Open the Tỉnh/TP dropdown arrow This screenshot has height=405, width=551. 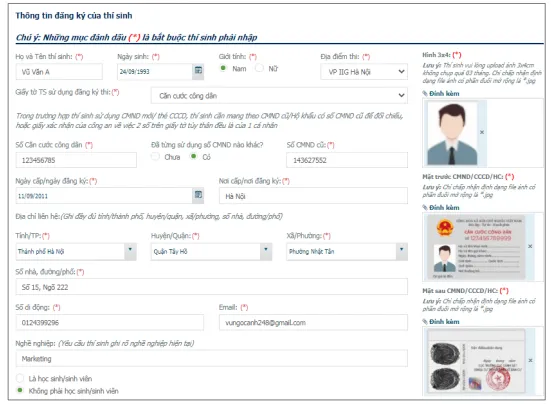130,251
